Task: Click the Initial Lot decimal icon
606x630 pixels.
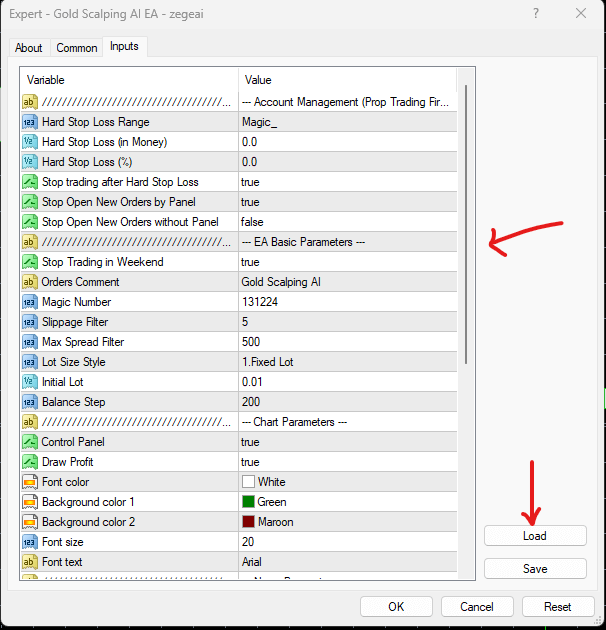Action: [x=29, y=382]
